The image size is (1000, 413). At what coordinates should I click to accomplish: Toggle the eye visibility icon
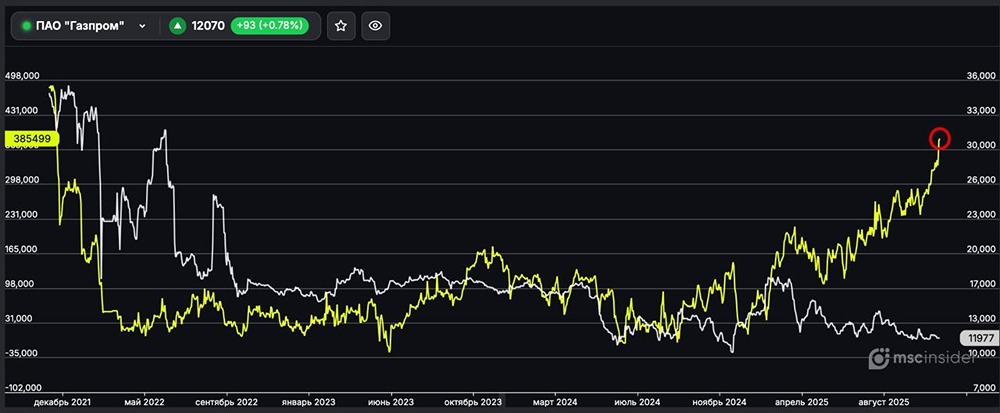click(375, 26)
